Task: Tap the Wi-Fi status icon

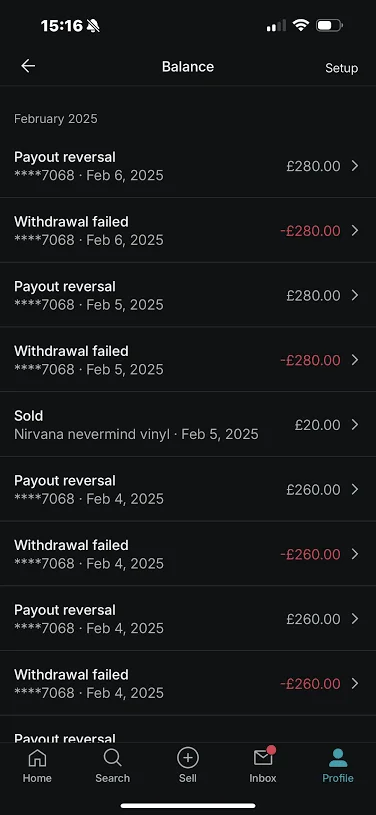Action: tap(301, 25)
